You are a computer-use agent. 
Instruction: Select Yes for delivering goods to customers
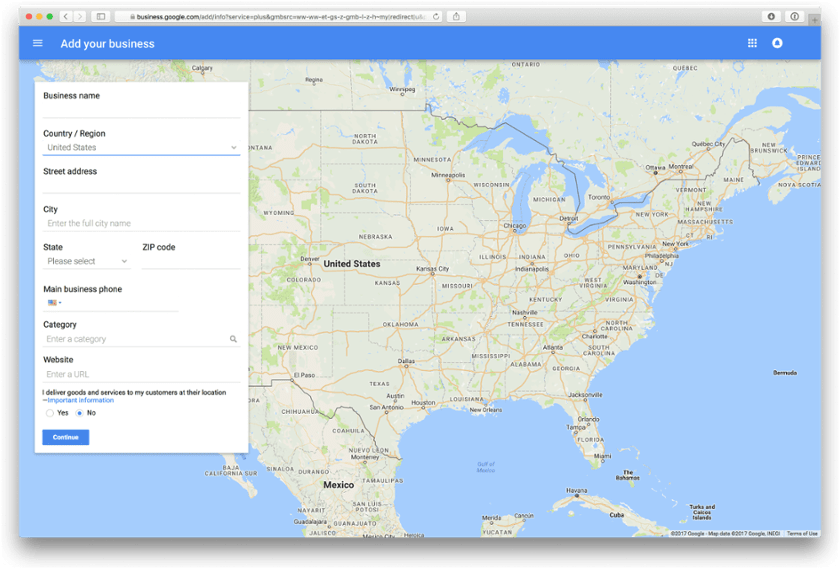point(50,413)
